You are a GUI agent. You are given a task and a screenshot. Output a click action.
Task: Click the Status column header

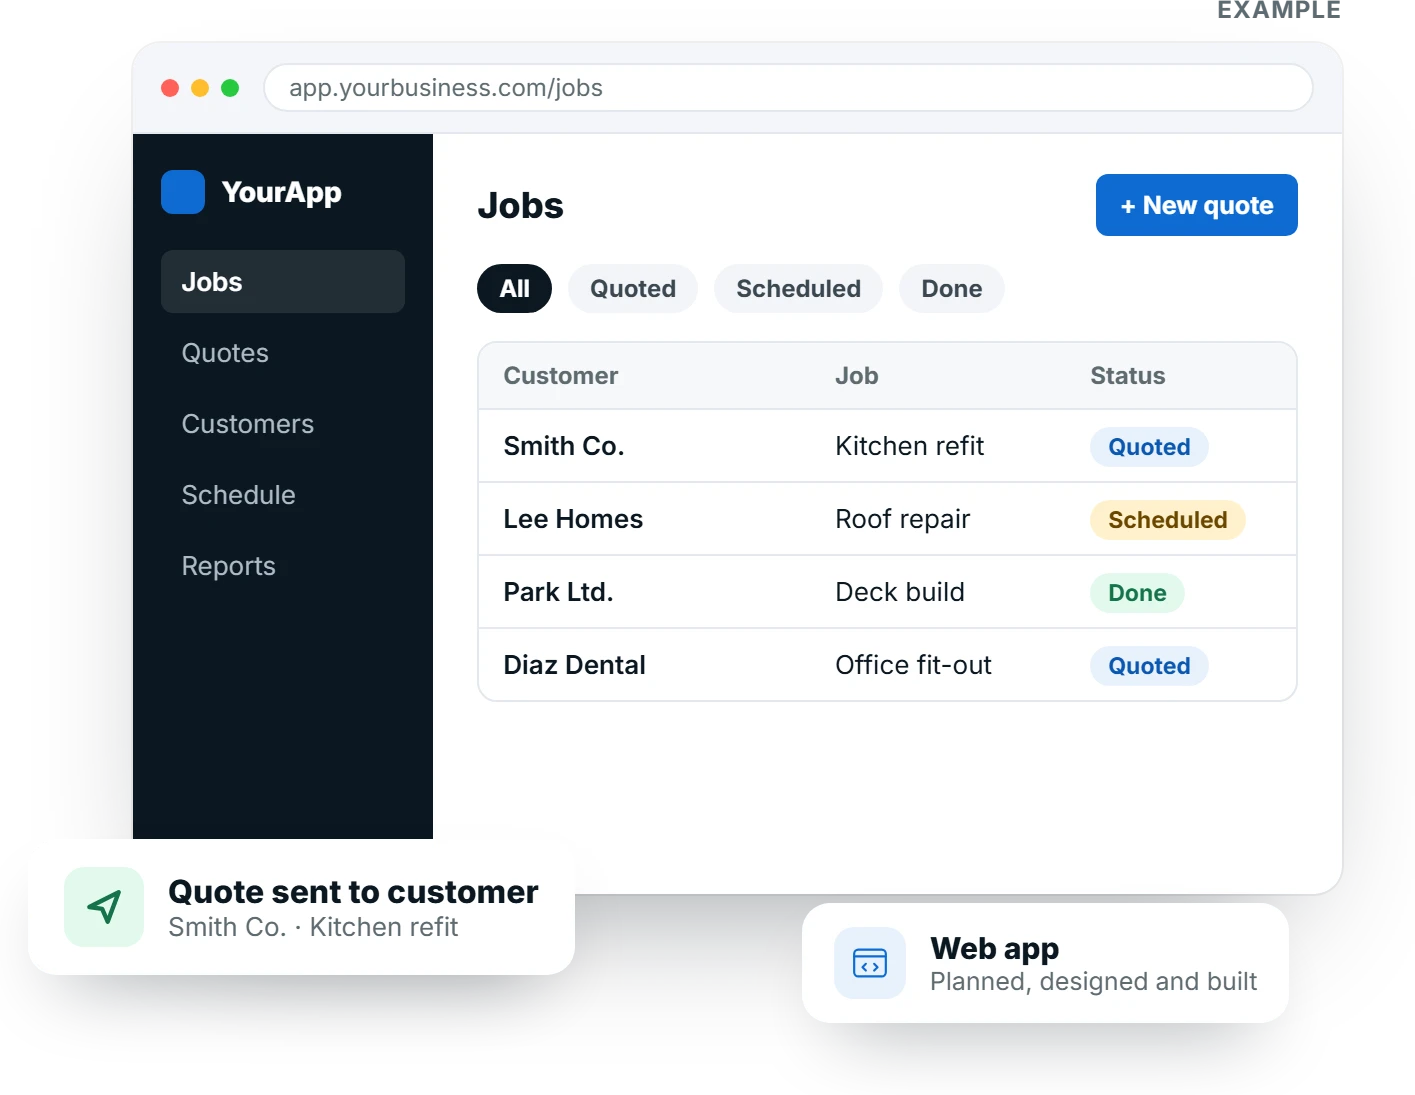1128,376
